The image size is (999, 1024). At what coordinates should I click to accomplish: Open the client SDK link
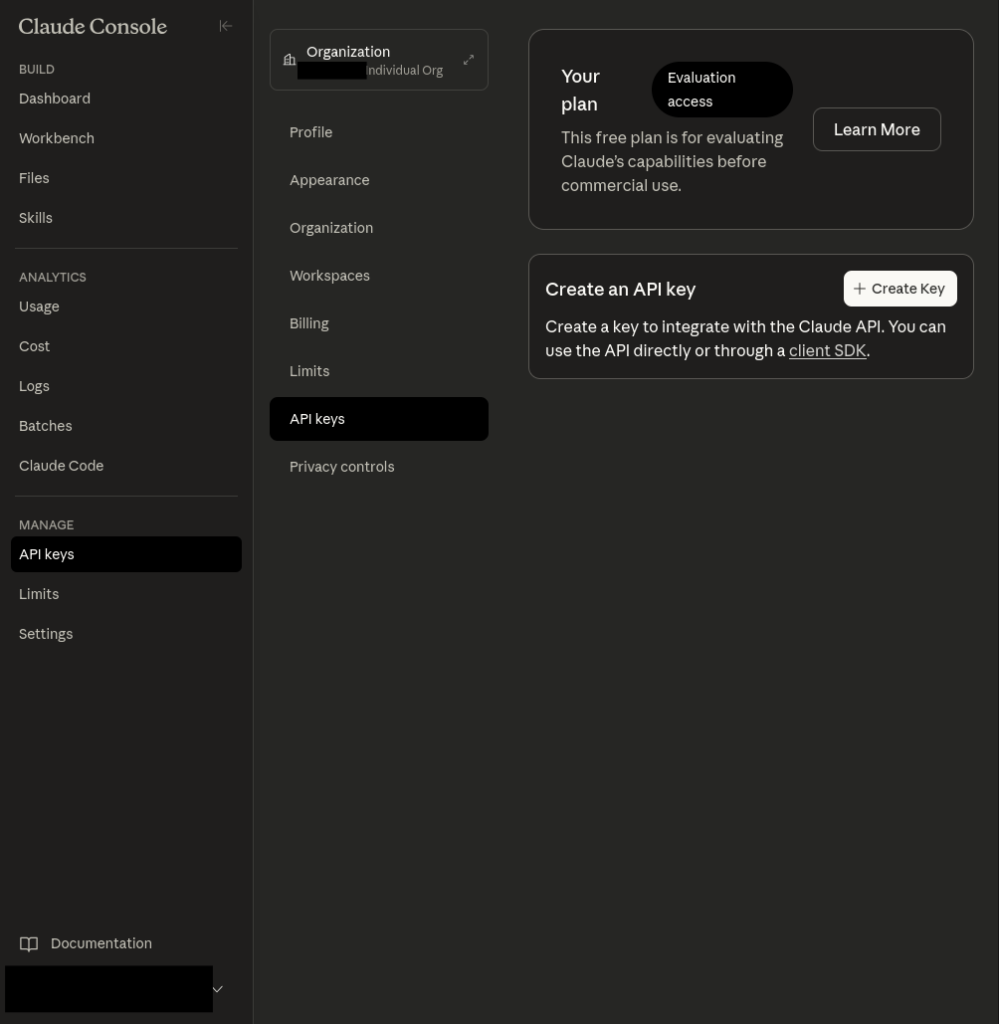827,351
